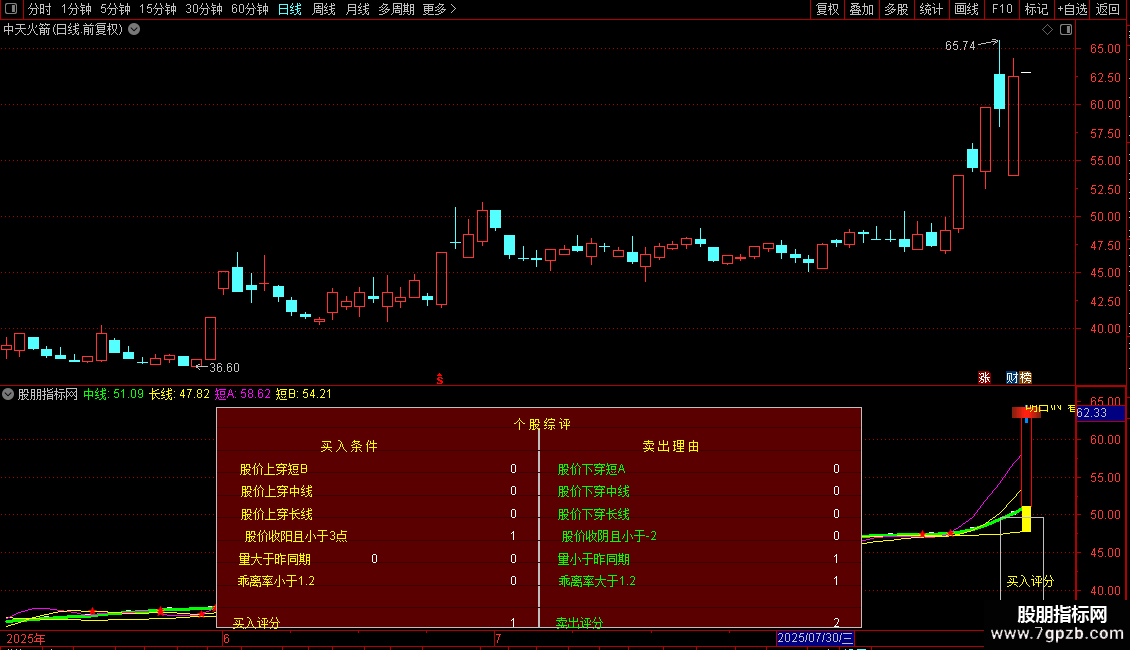This screenshot has width=1130, height=650.
Task: Click the 买入条件 column header
Action: pyautogui.click(x=349, y=447)
